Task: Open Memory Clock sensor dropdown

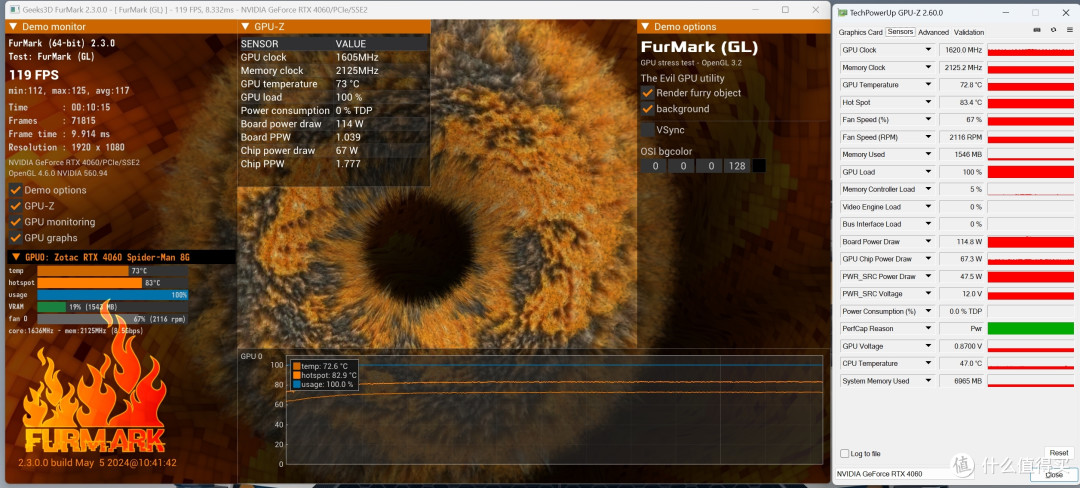Action: [928, 67]
